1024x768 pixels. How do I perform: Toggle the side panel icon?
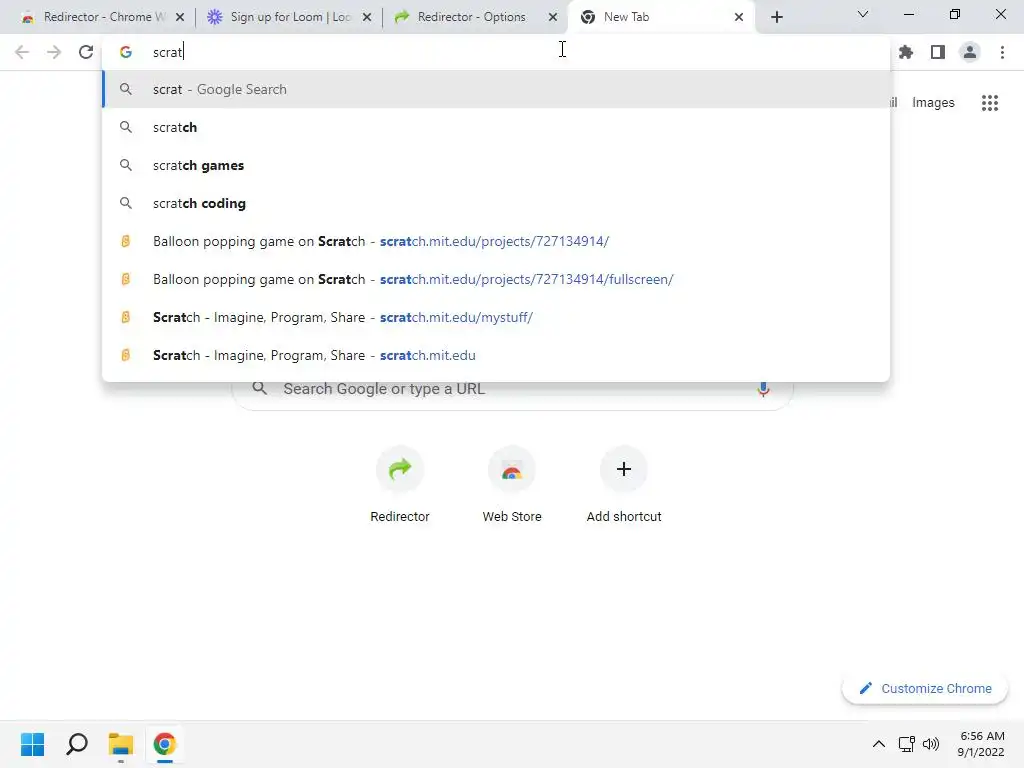938,52
